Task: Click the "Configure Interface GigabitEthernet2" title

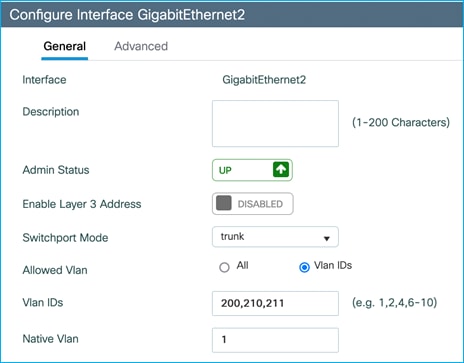Action: click(127, 15)
